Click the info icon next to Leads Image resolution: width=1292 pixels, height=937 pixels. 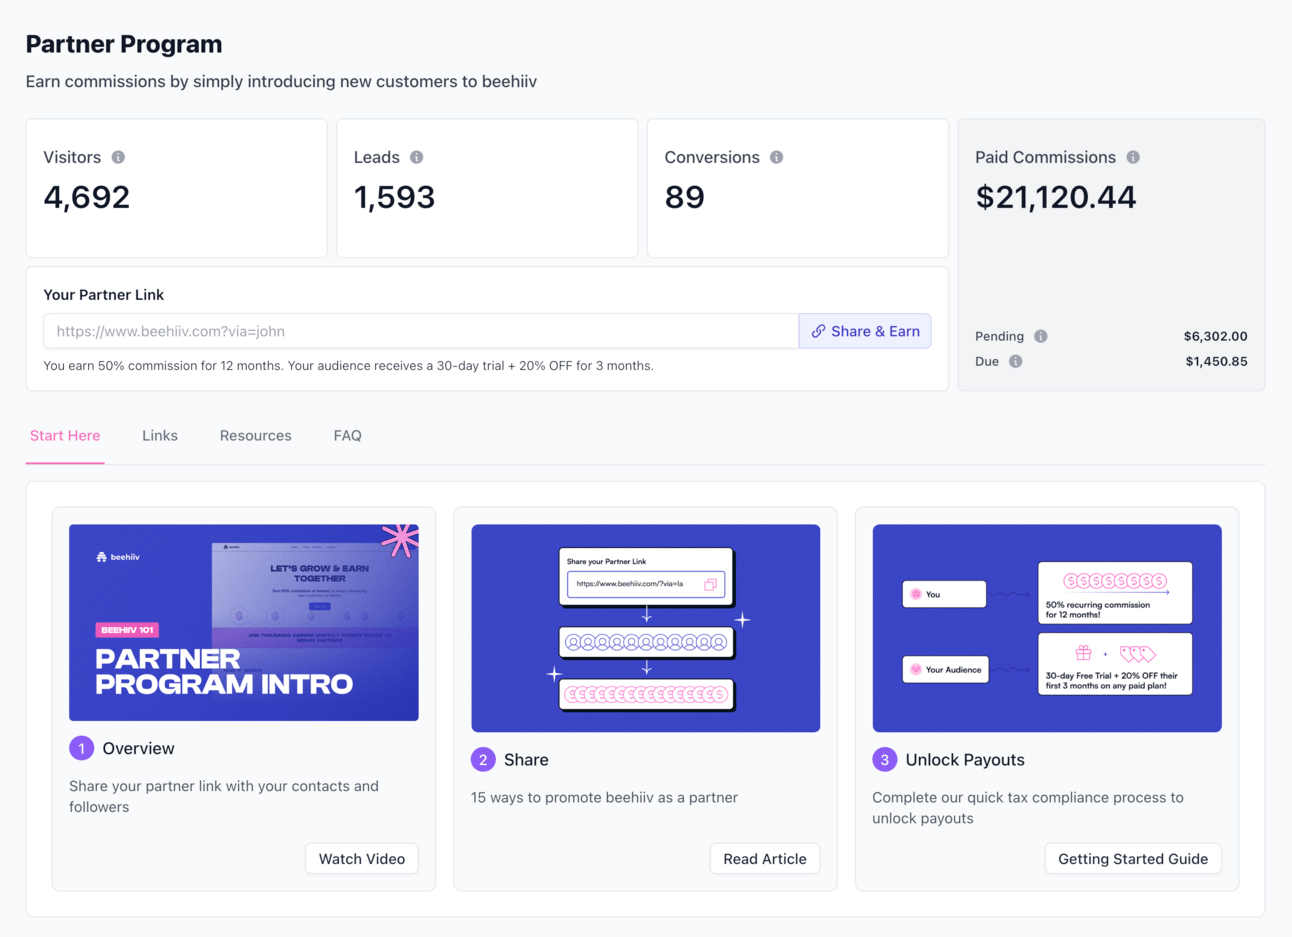pos(417,157)
